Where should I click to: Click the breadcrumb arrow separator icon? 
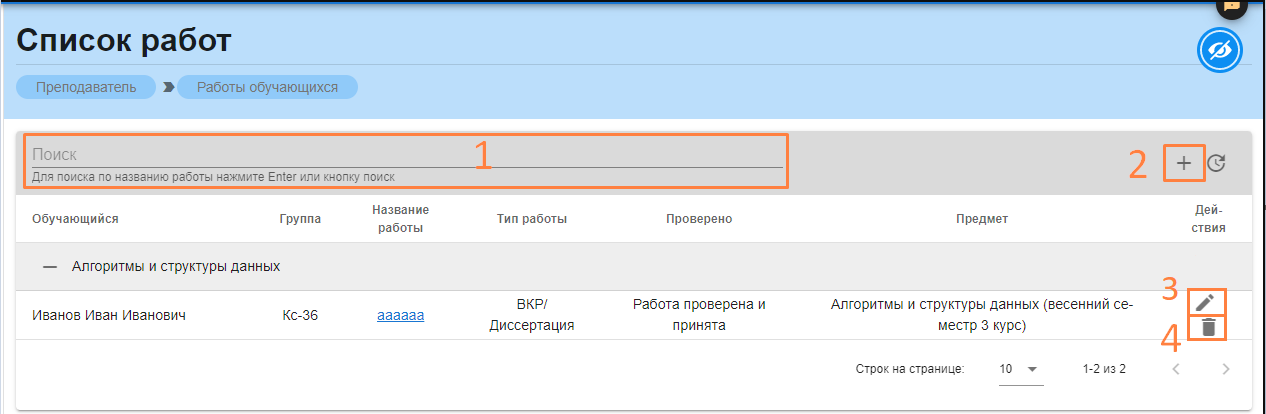(169, 87)
